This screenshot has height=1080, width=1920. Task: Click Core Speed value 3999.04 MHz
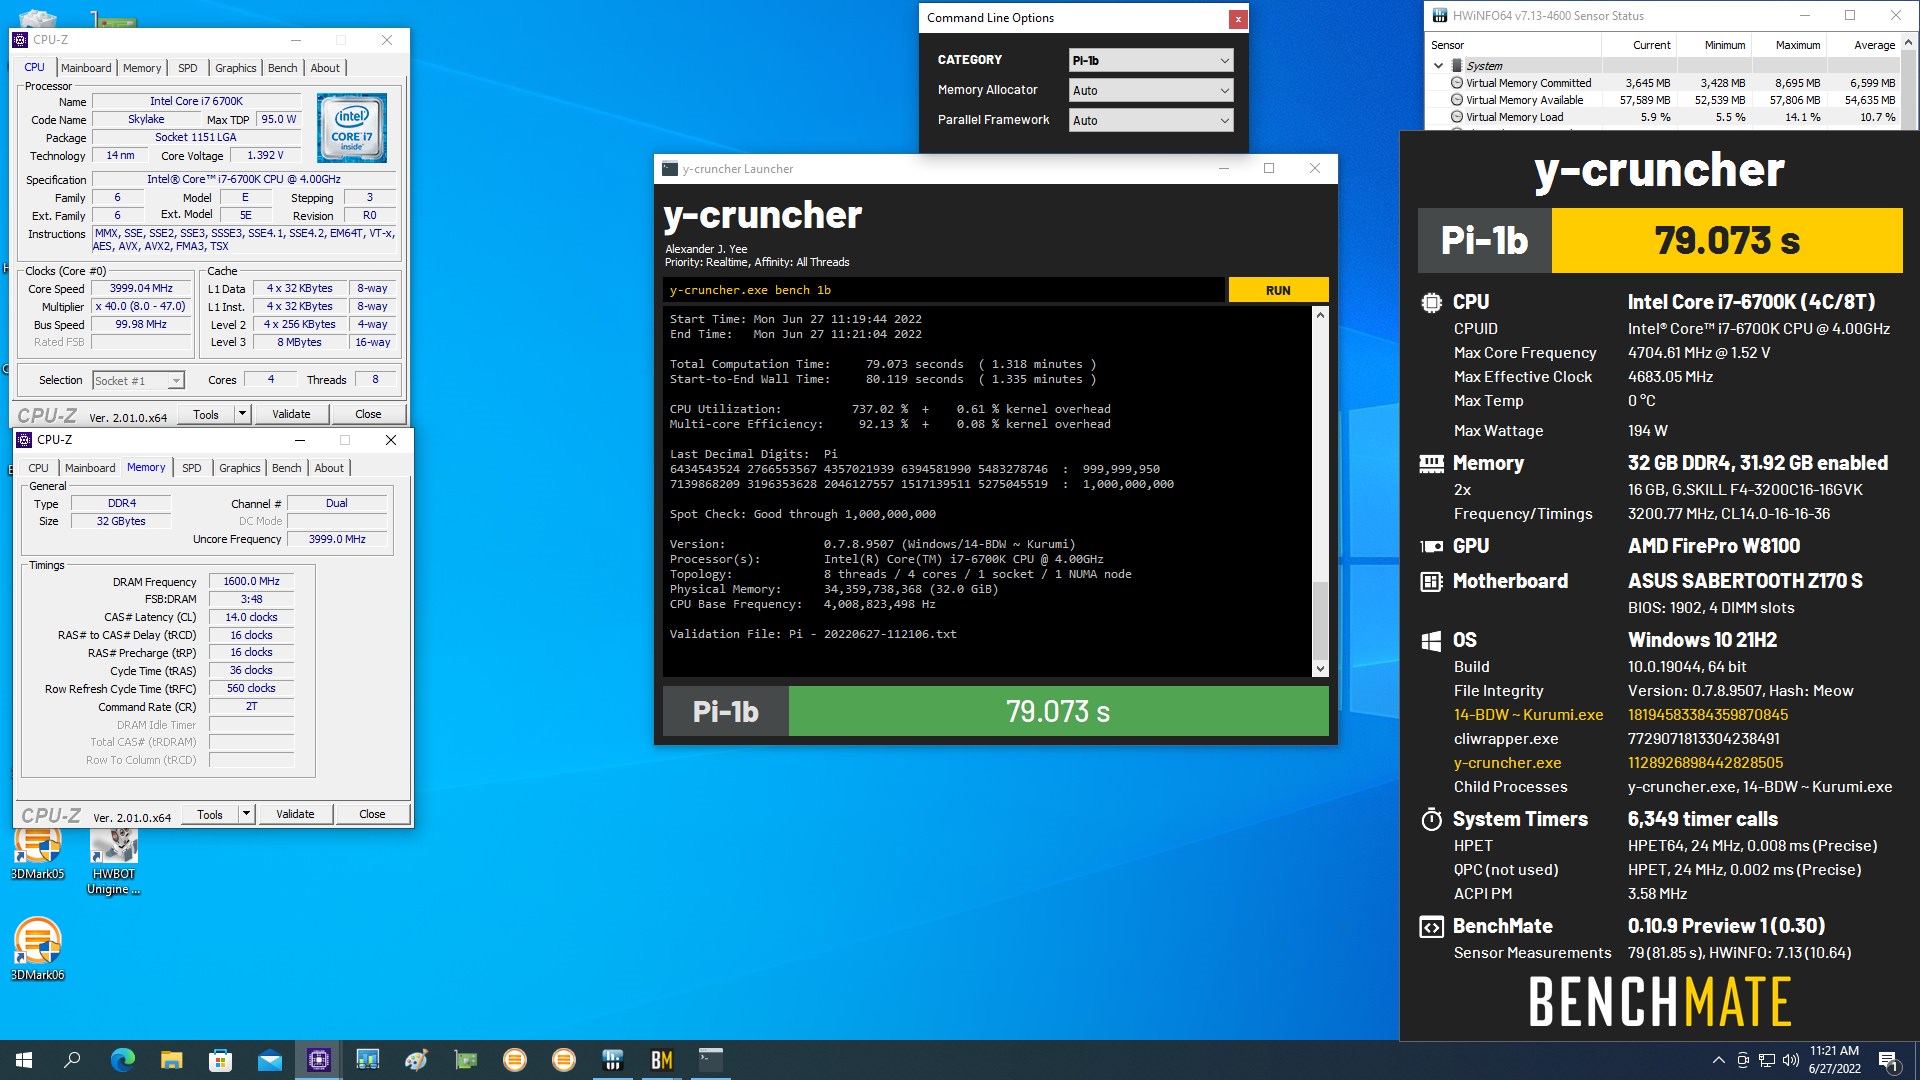pyautogui.click(x=141, y=288)
